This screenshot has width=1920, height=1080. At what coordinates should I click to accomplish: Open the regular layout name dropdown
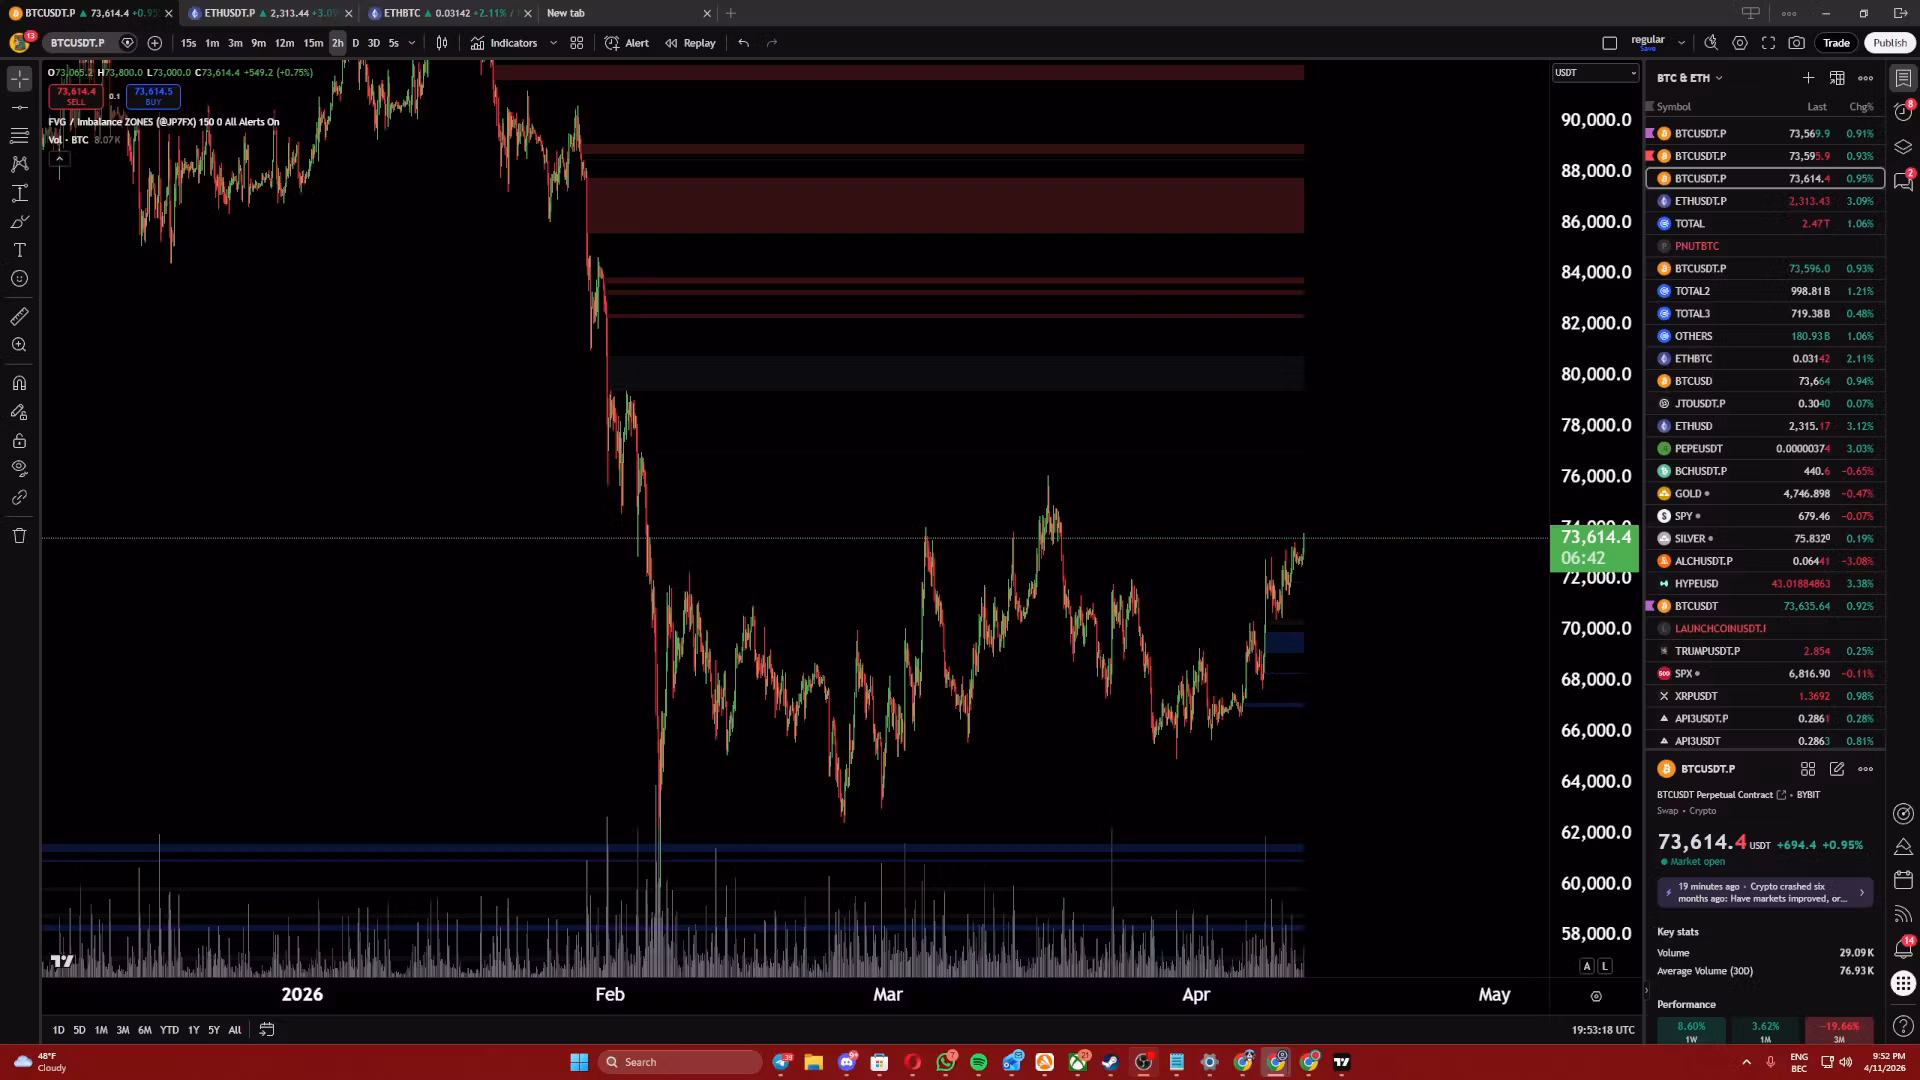pos(1681,43)
